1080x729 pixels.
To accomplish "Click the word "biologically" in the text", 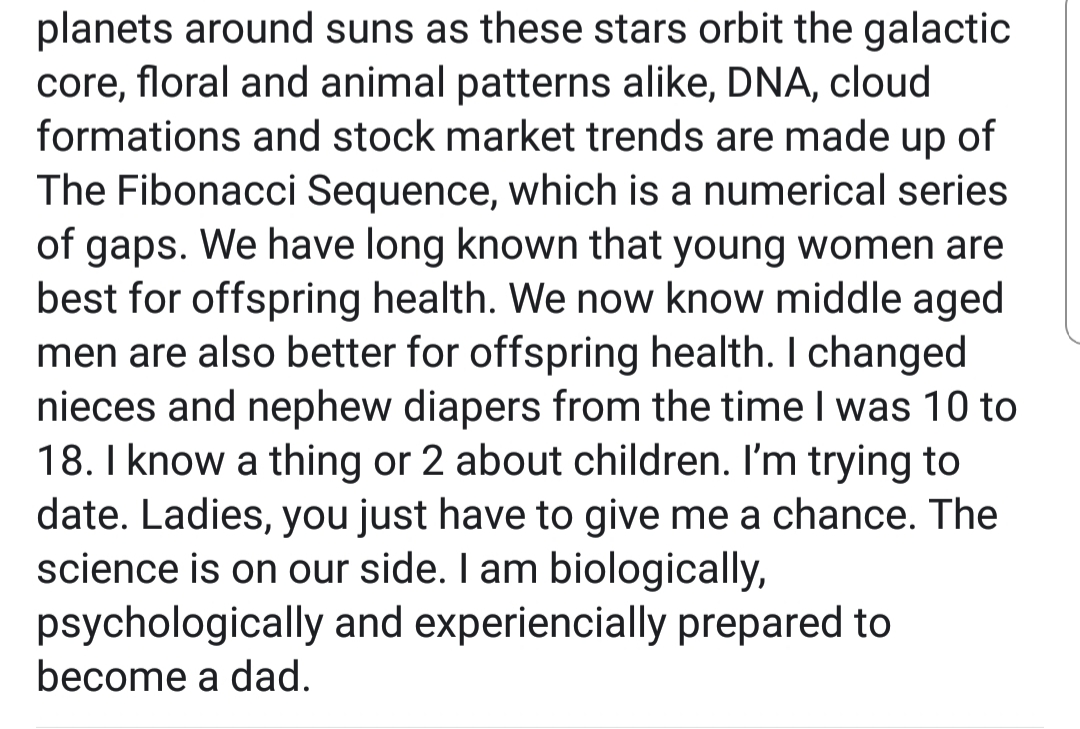I will (x=658, y=571).
